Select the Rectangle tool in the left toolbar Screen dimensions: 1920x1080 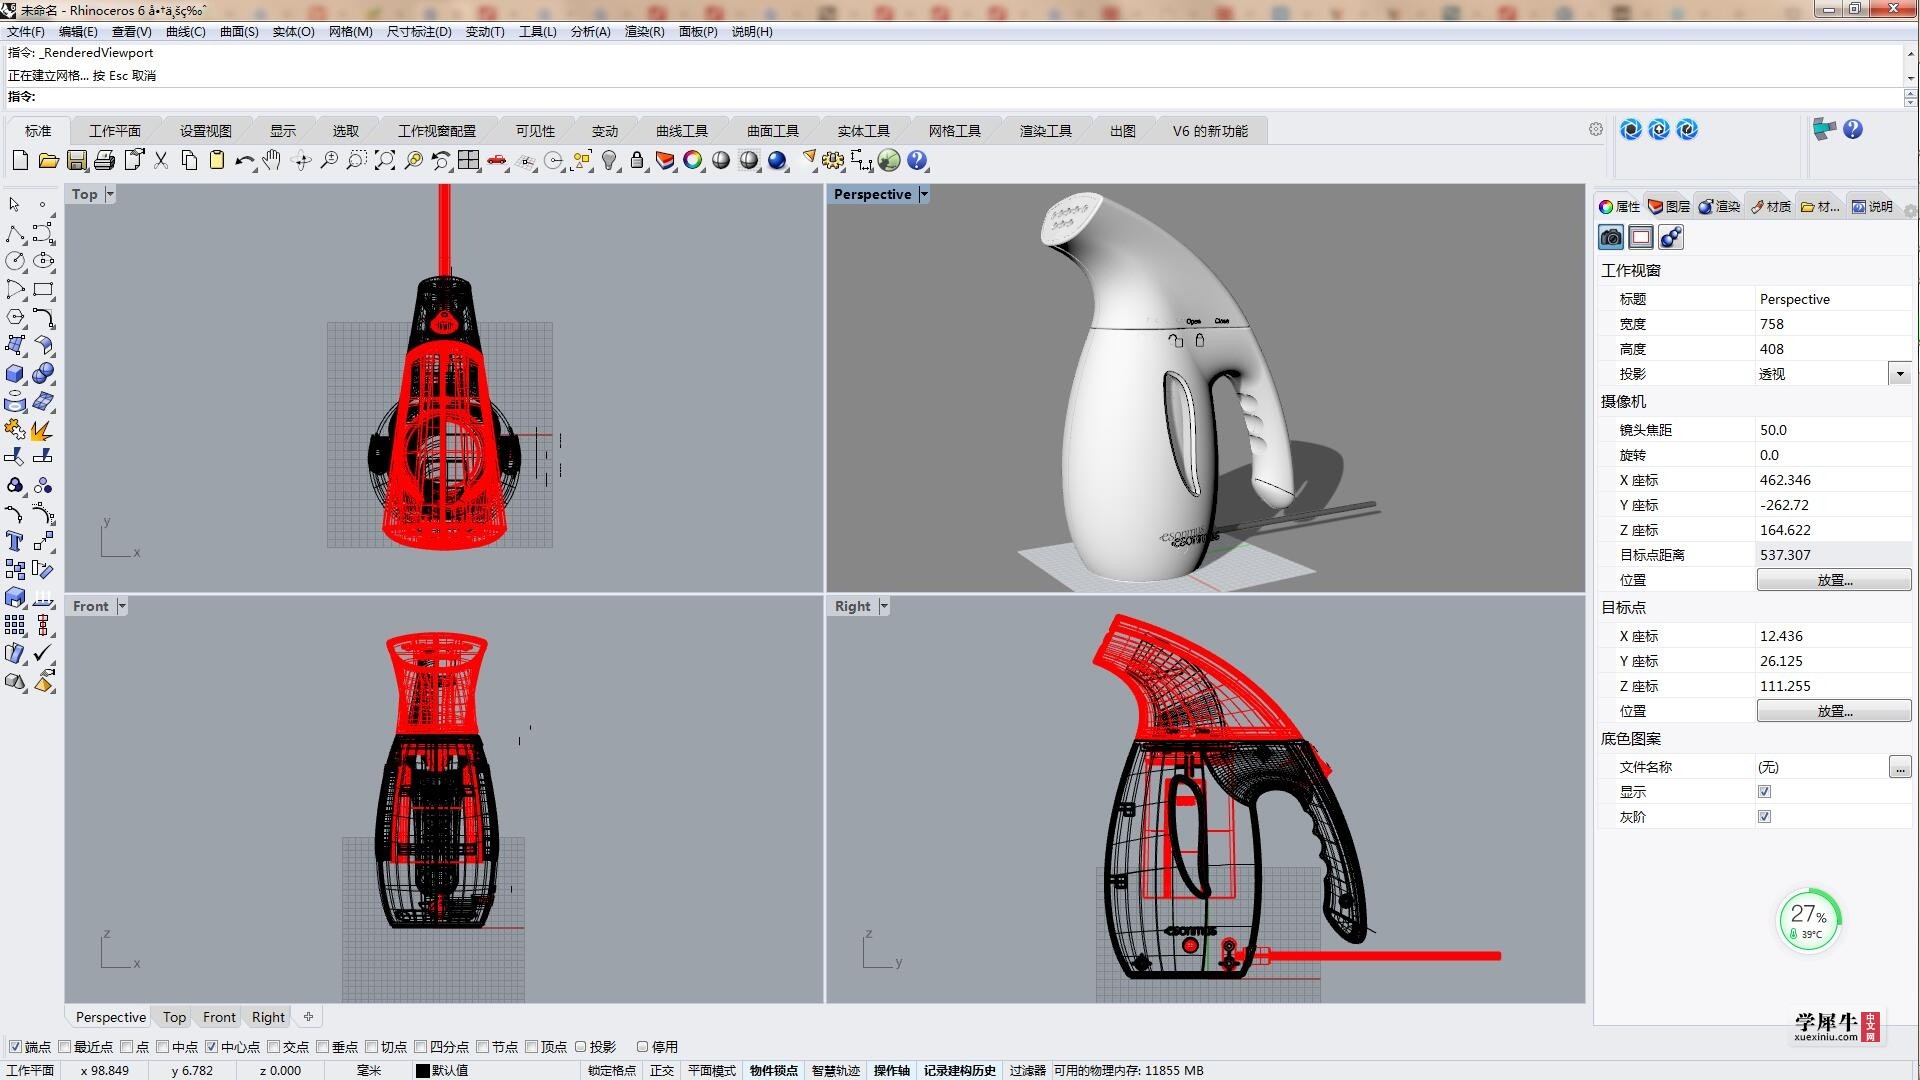tap(43, 289)
